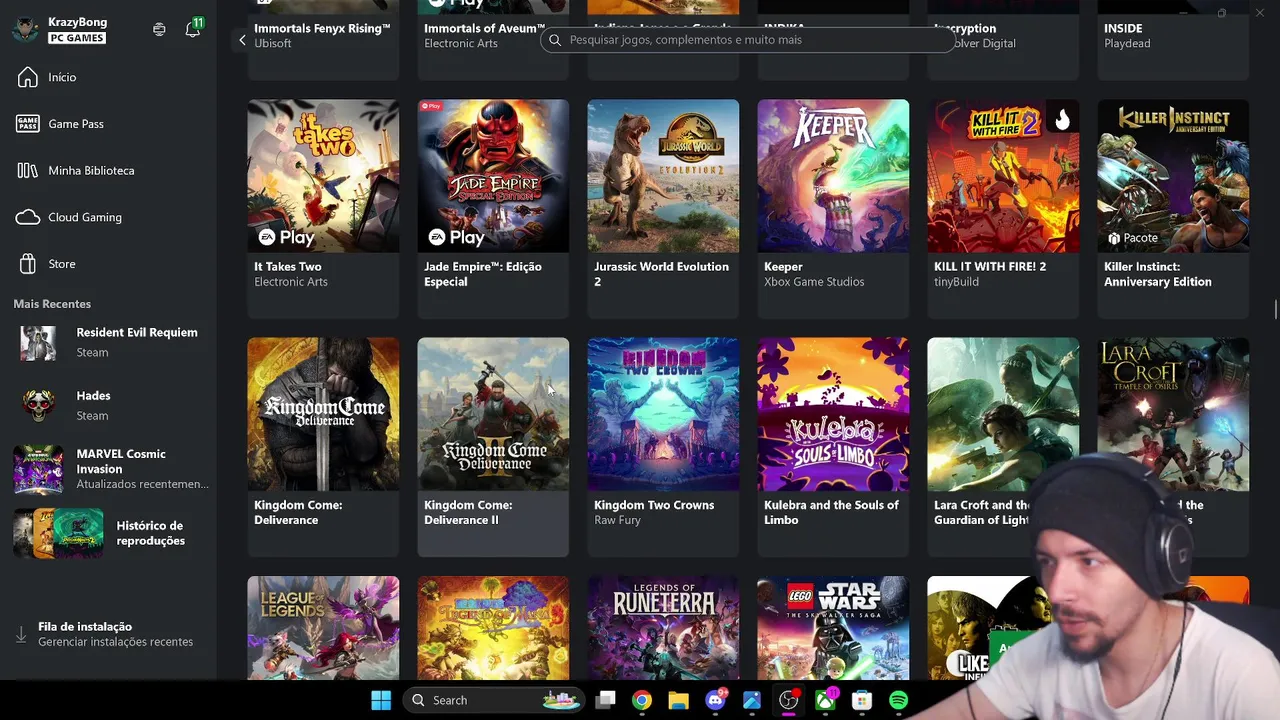
Task: Open Fila de instalação queue
Action: coord(106,634)
